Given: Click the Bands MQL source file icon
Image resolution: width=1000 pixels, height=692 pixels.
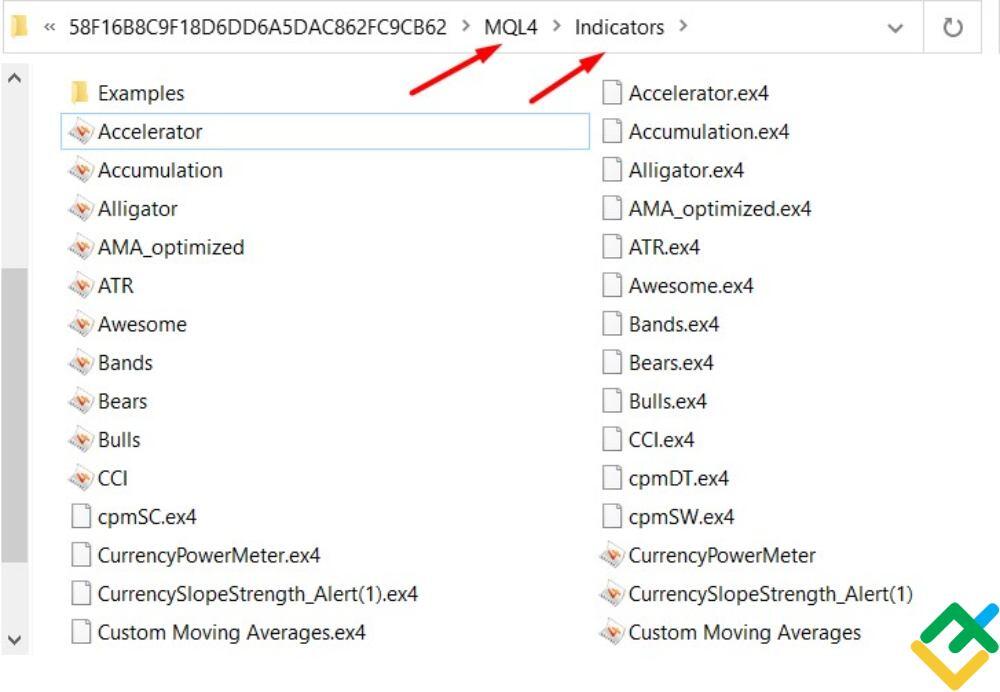Looking at the screenshot, I should (81, 363).
